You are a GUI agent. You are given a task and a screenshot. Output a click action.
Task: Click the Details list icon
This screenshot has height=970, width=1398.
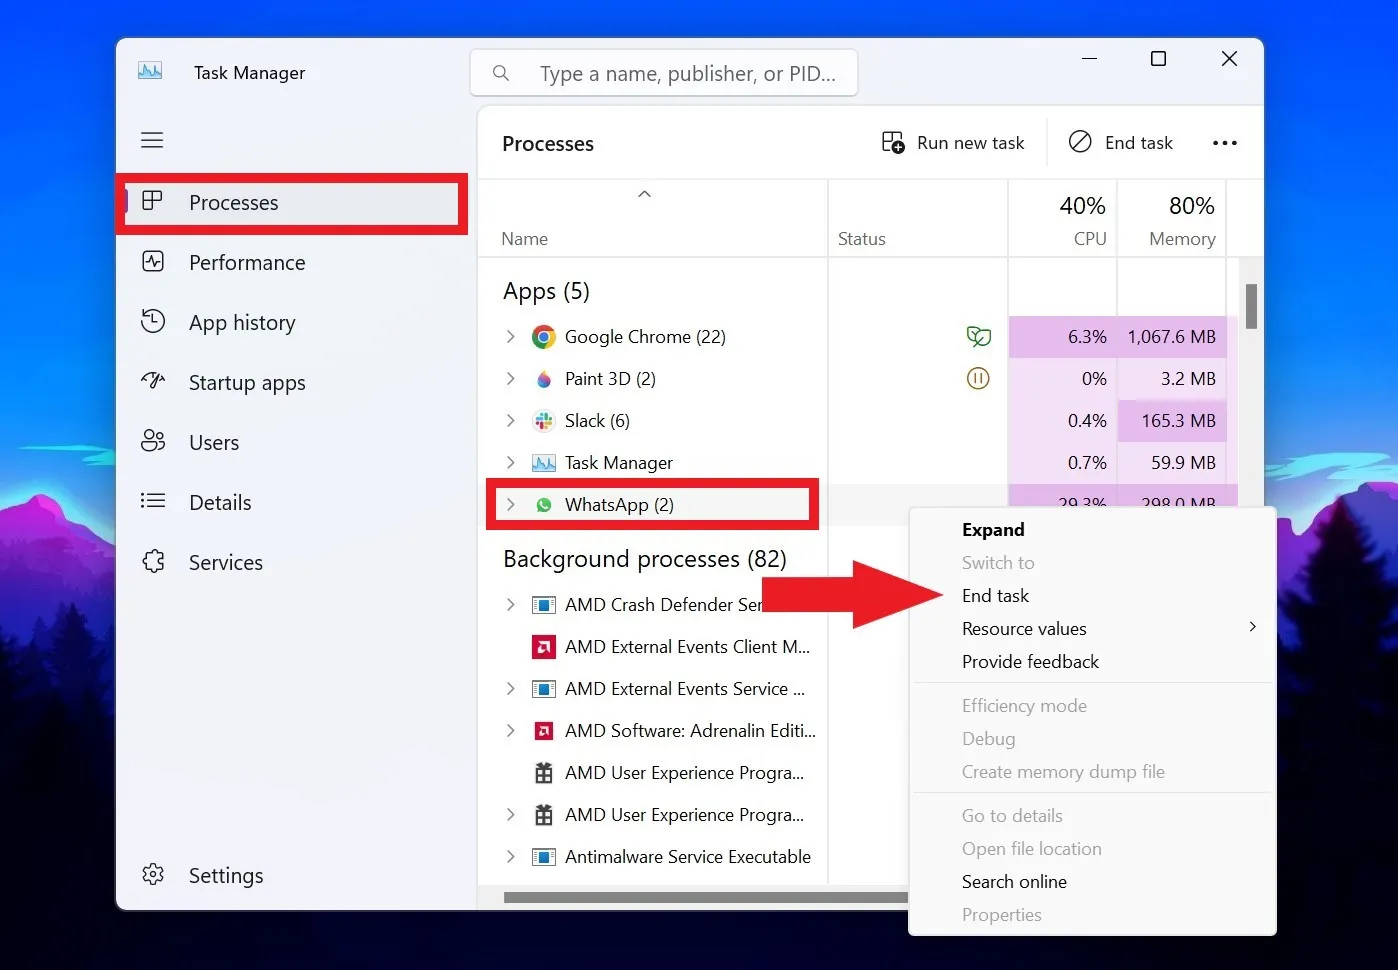tap(153, 501)
